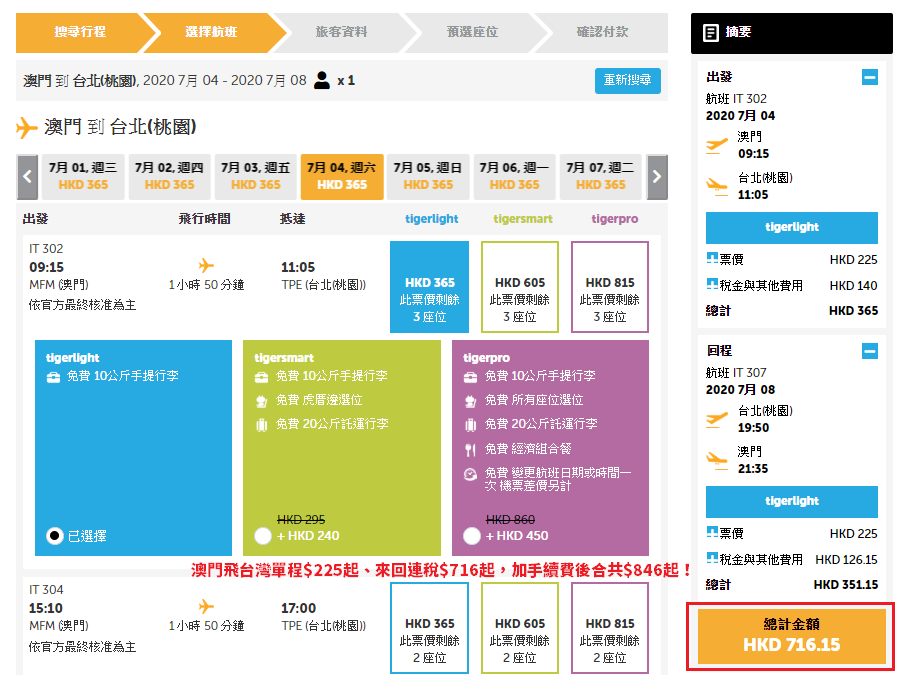912x675 pixels.
Task: Choose IT 302 tigersmart fare HKD 605
Action: tap(520, 287)
